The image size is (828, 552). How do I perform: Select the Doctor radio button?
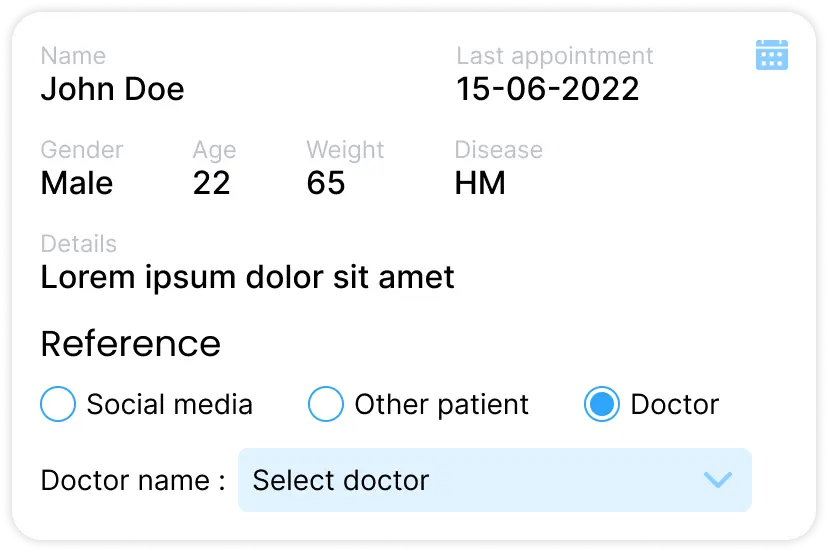[x=602, y=405]
